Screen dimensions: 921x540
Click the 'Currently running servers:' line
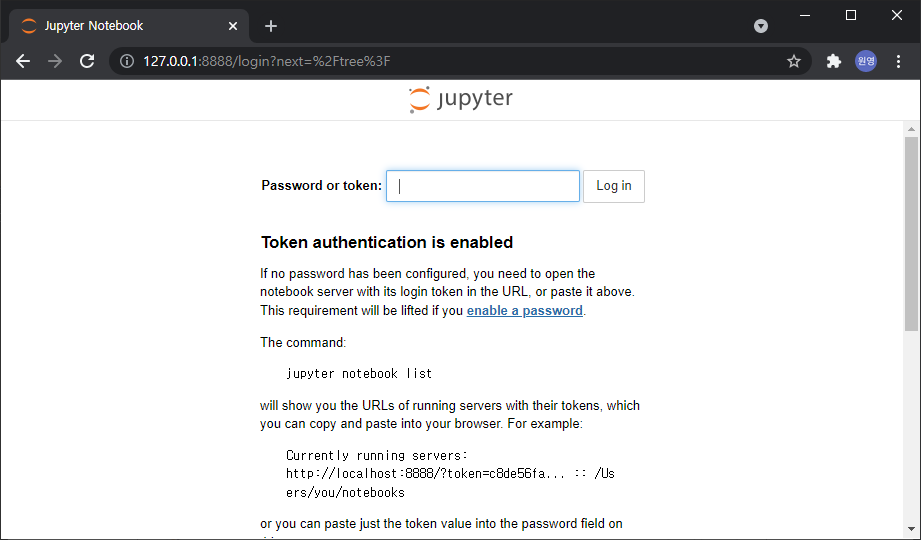pos(377,455)
